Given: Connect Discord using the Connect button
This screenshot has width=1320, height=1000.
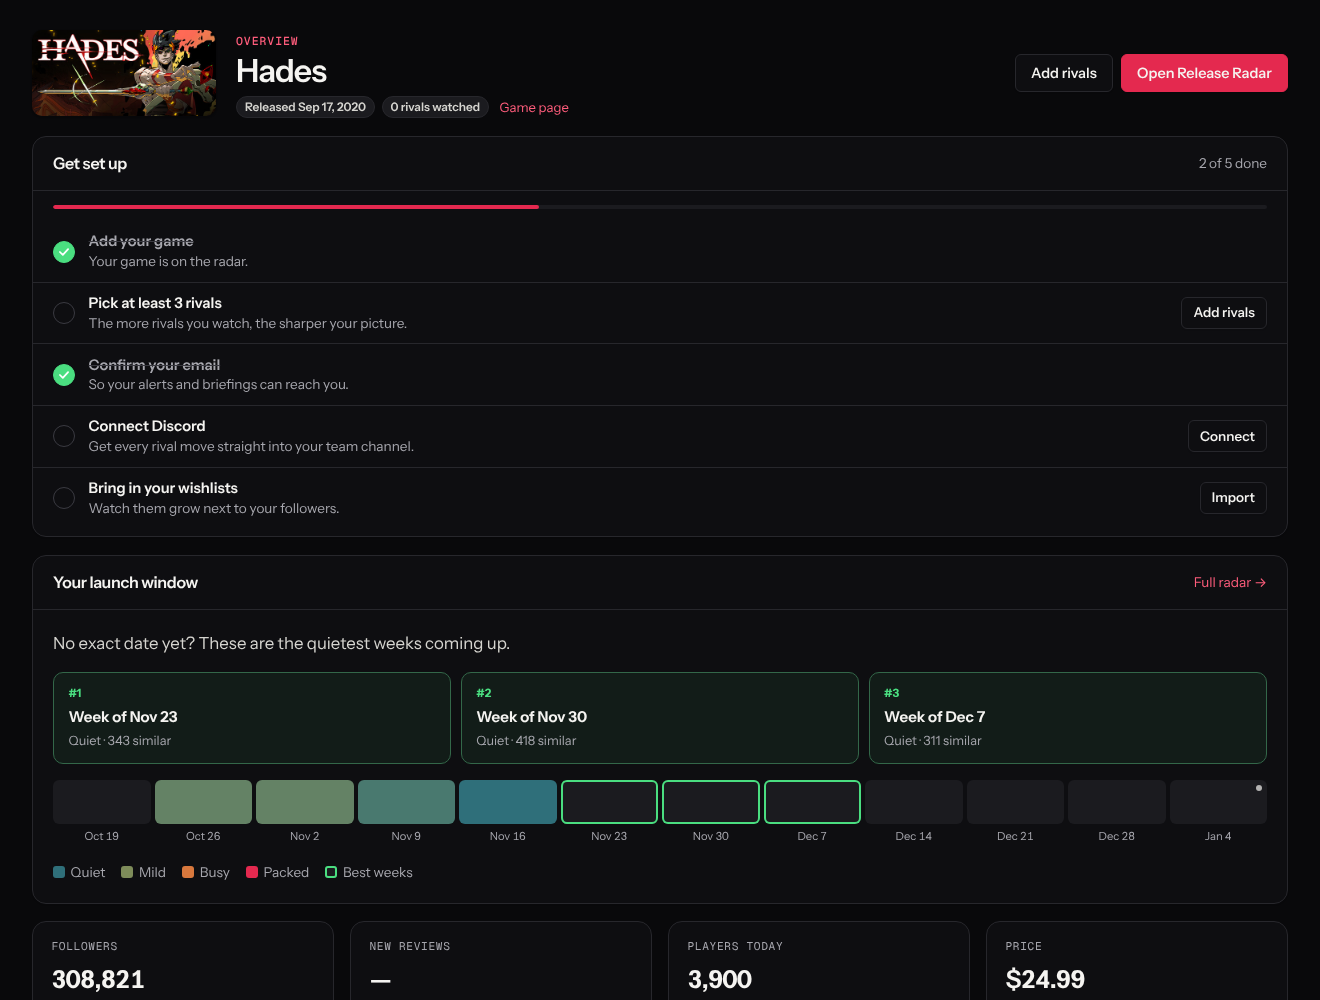Looking at the screenshot, I should (x=1227, y=436).
